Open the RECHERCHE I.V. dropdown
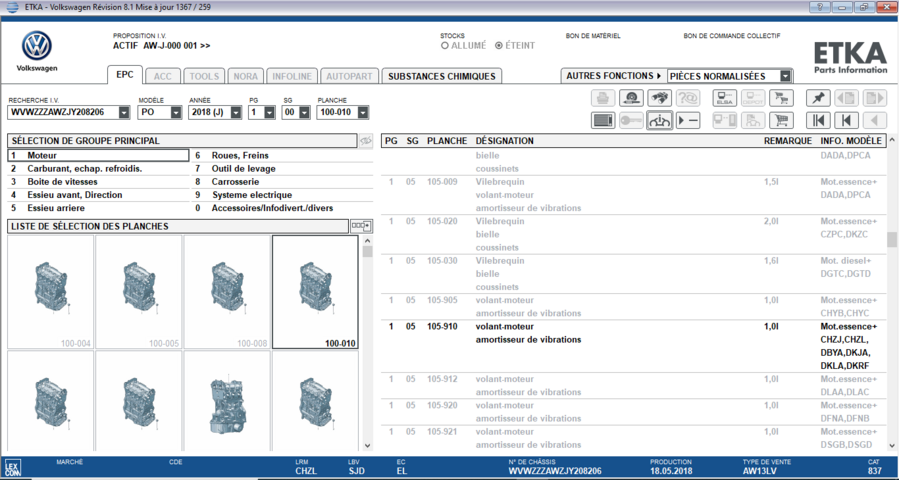The height and width of the screenshot is (480, 899). click(x=124, y=112)
